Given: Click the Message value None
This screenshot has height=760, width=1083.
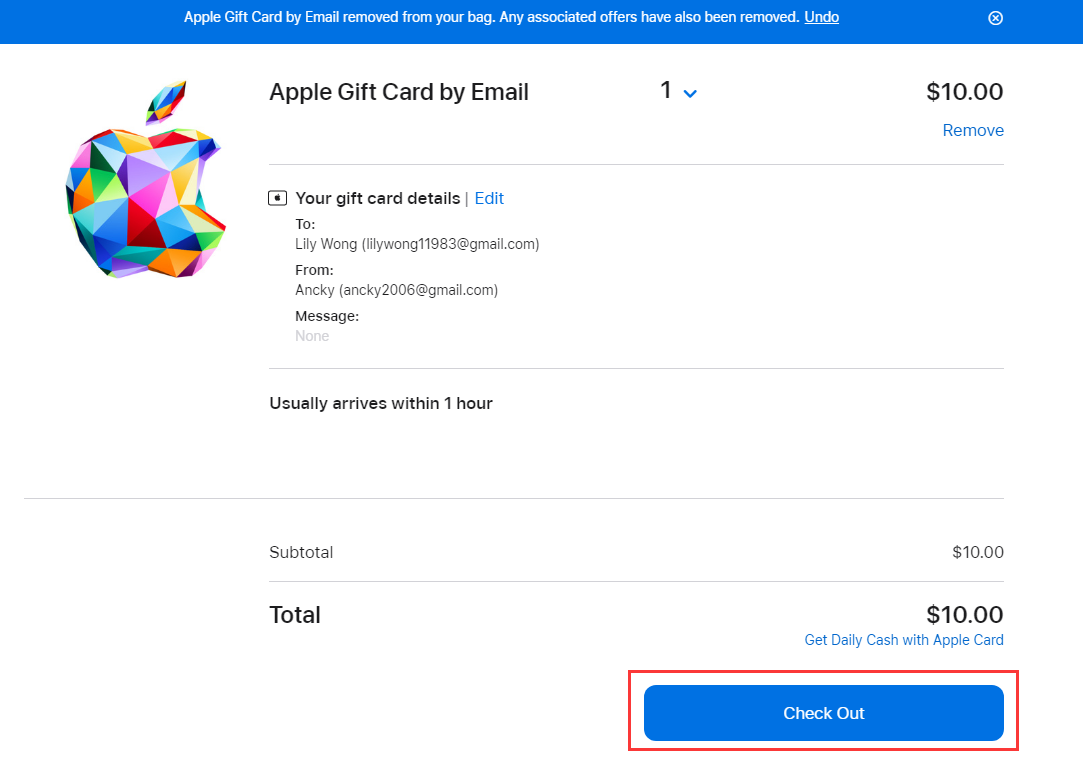Looking at the screenshot, I should click(312, 336).
